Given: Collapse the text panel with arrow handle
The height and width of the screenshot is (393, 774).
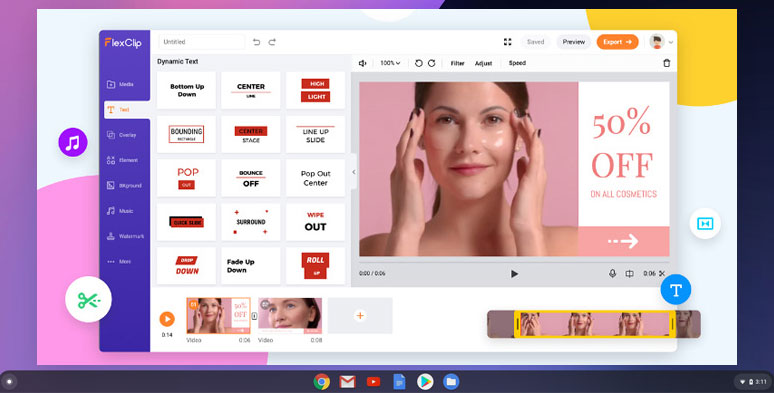Looking at the screenshot, I should click(x=353, y=172).
